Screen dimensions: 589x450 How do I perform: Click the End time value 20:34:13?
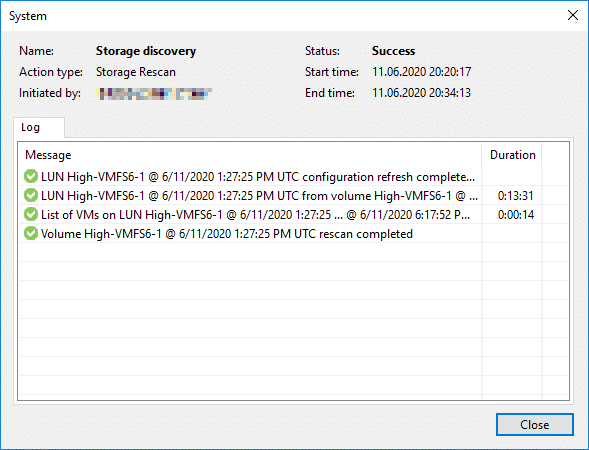click(x=421, y=93)
